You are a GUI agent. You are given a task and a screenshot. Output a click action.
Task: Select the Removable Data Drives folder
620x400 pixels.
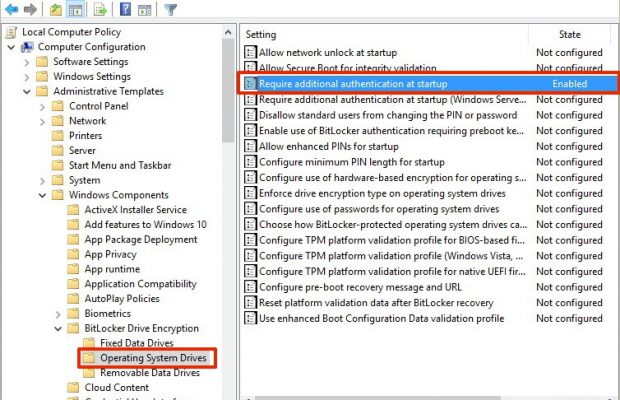tap(149, 372)
